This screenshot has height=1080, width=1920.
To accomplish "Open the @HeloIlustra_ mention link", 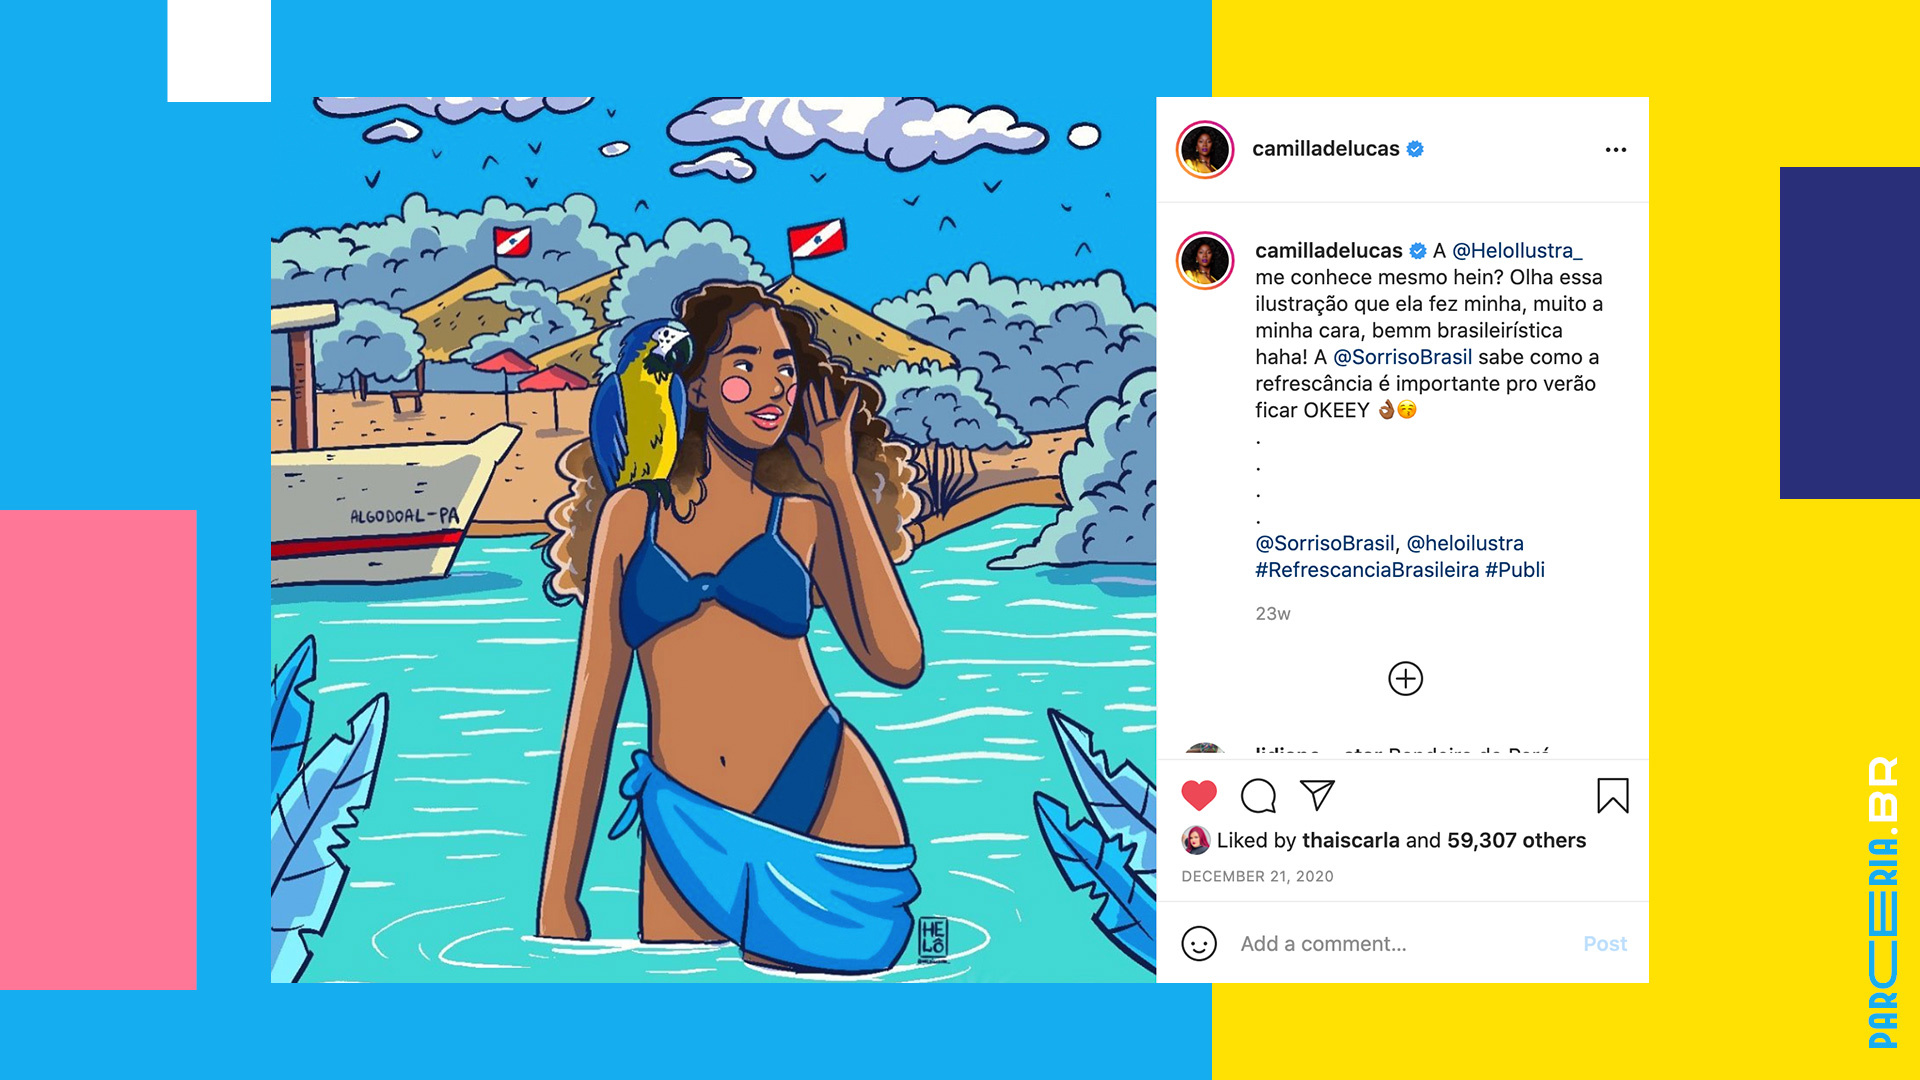I will [x=1517, y=251].
